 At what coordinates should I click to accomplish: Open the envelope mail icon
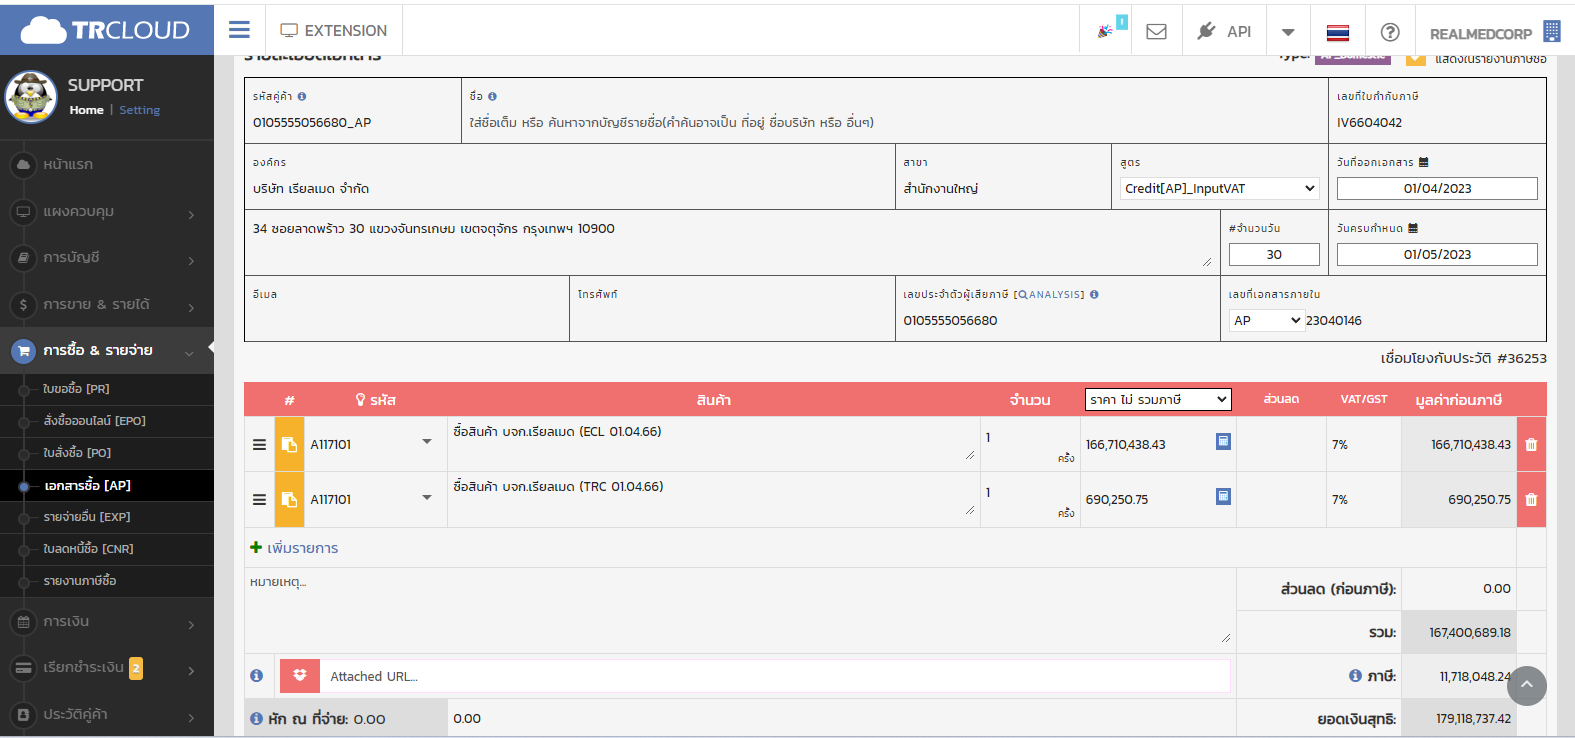click(1156, 31)
